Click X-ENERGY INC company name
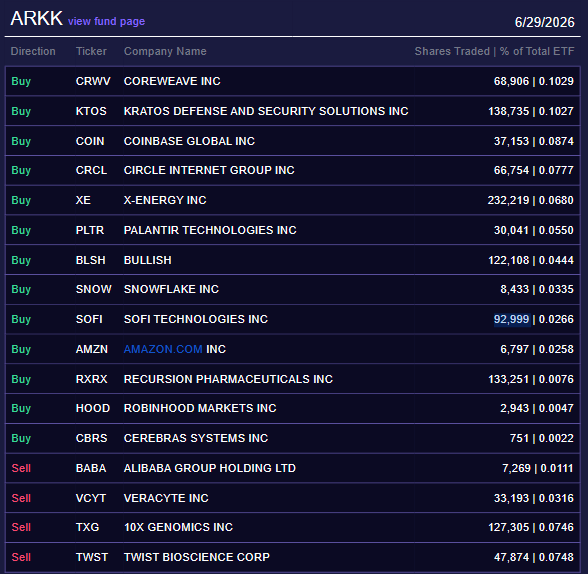Image resolution: width=588 pixels, height=574 pixels. coord(165,200)
